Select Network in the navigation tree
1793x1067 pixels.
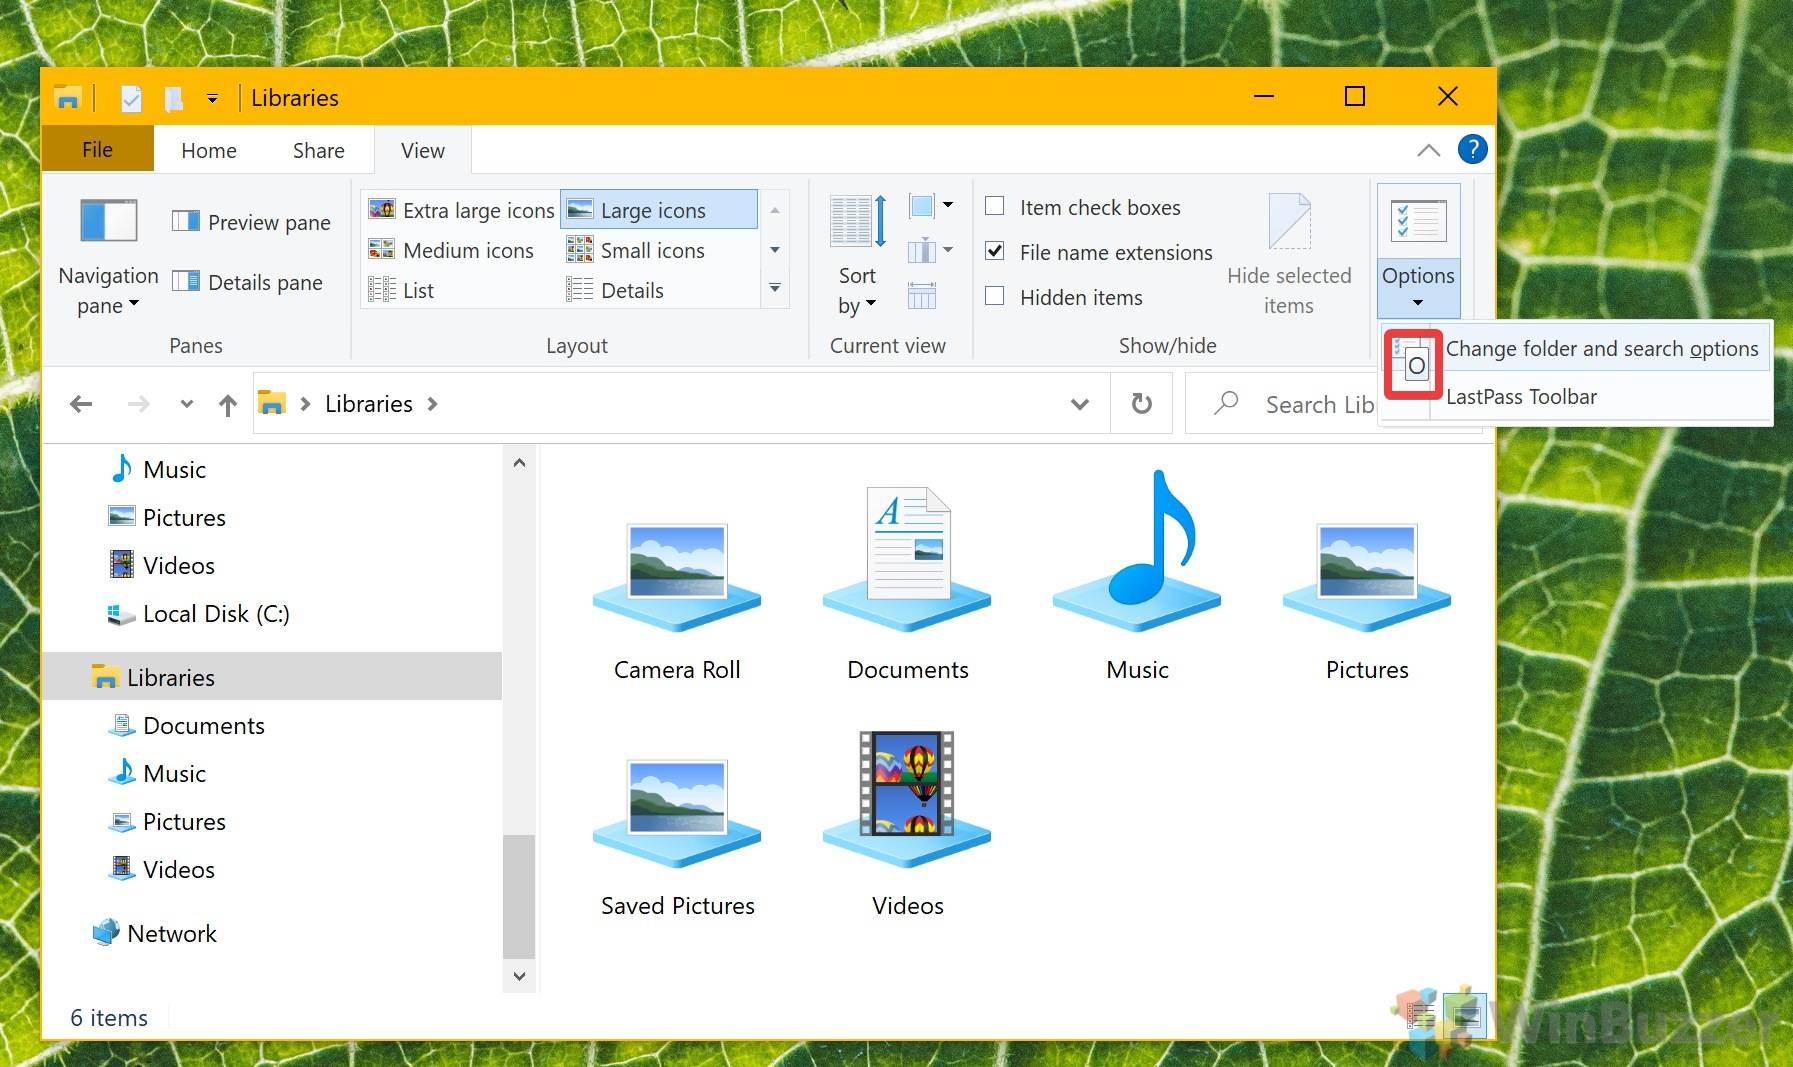tap(171, 933)
